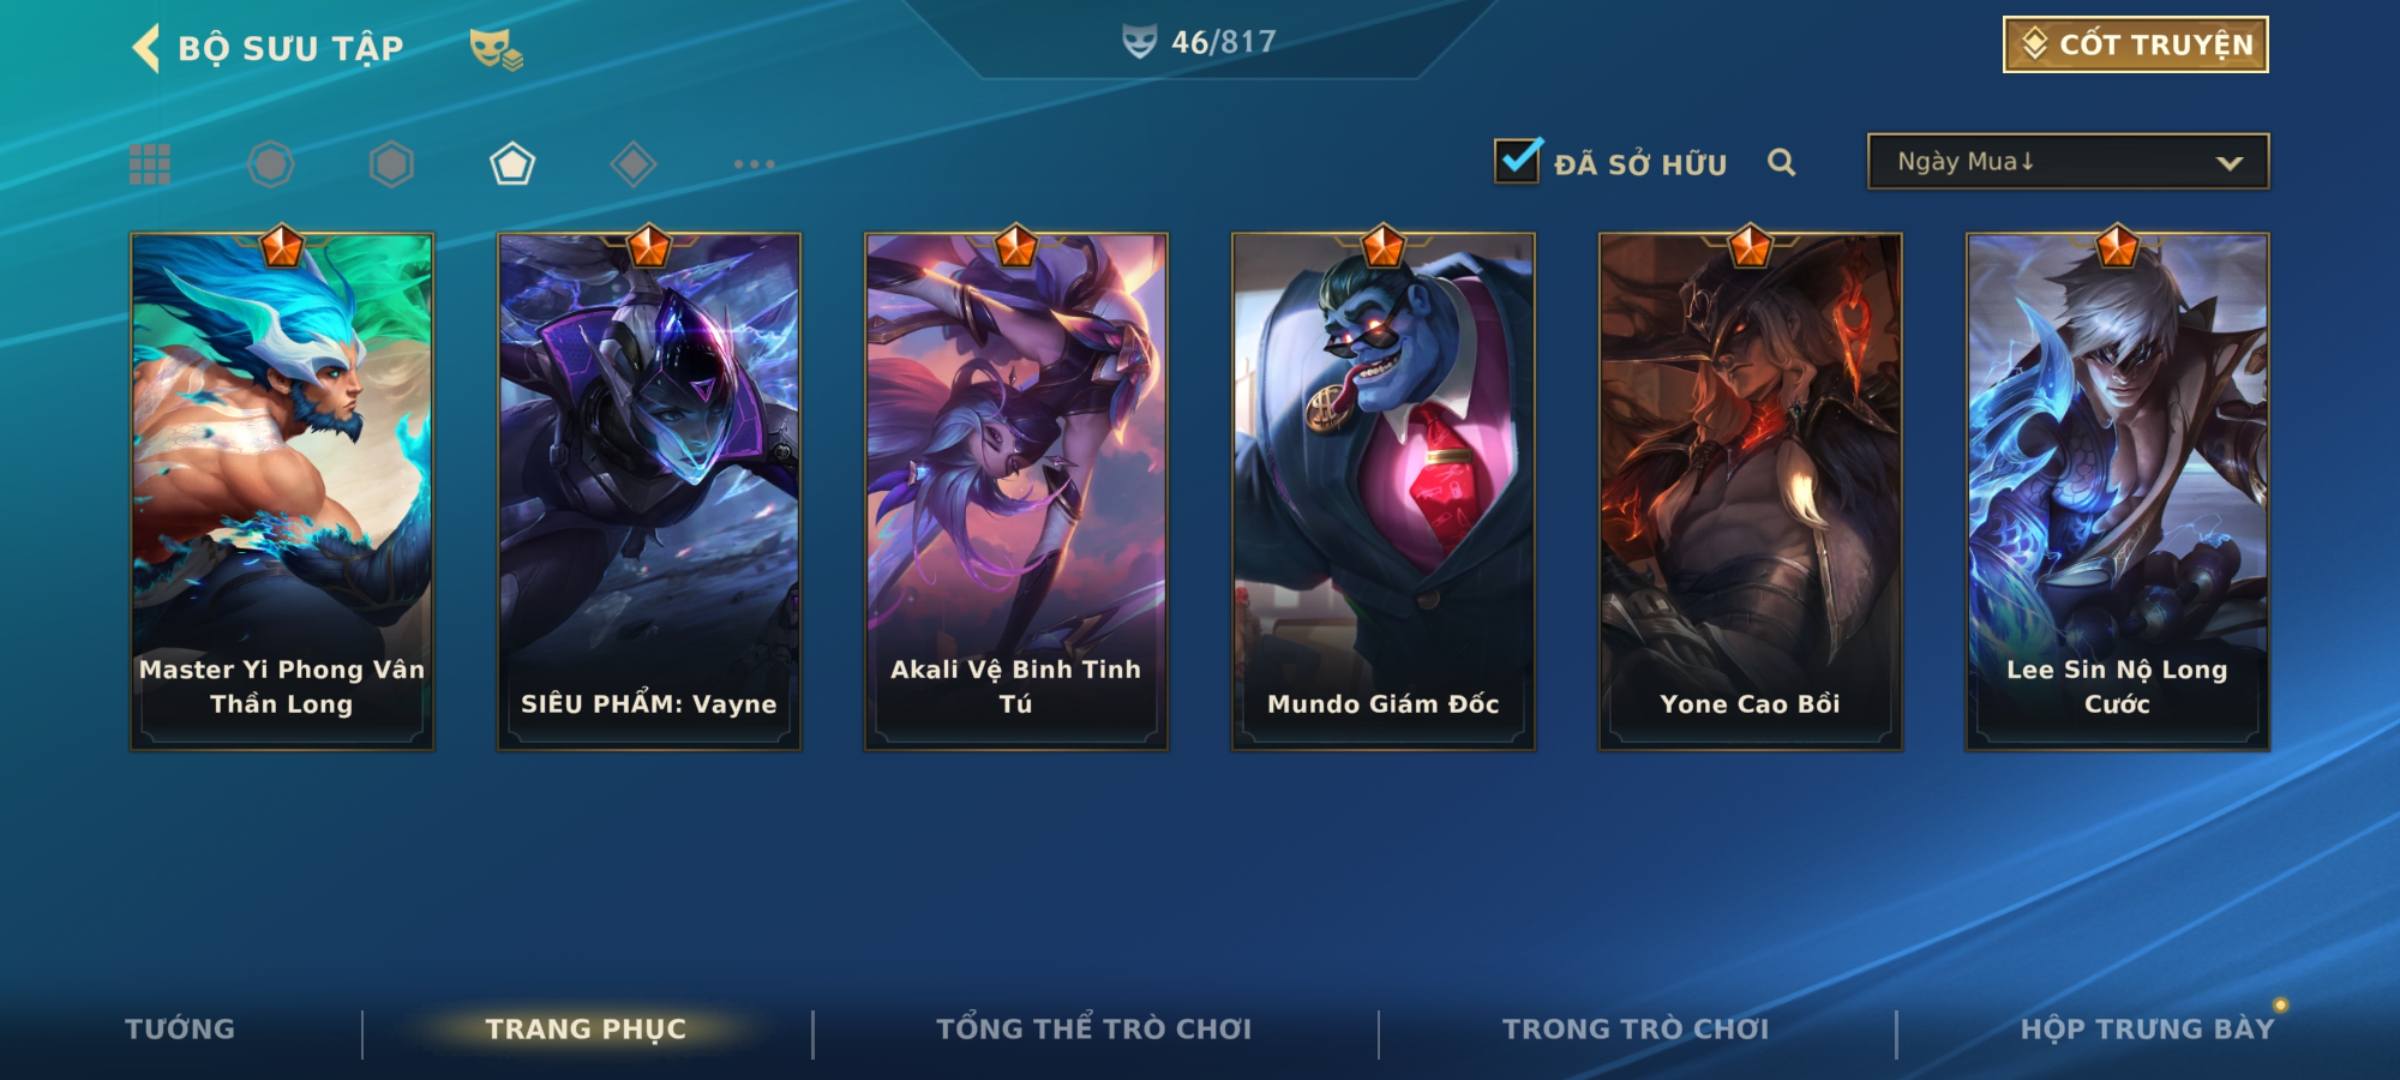The height and width of the screenshot is (1080, 2400).
Task: Open the three-dots more filters icon
Action: tap(754, 164)
